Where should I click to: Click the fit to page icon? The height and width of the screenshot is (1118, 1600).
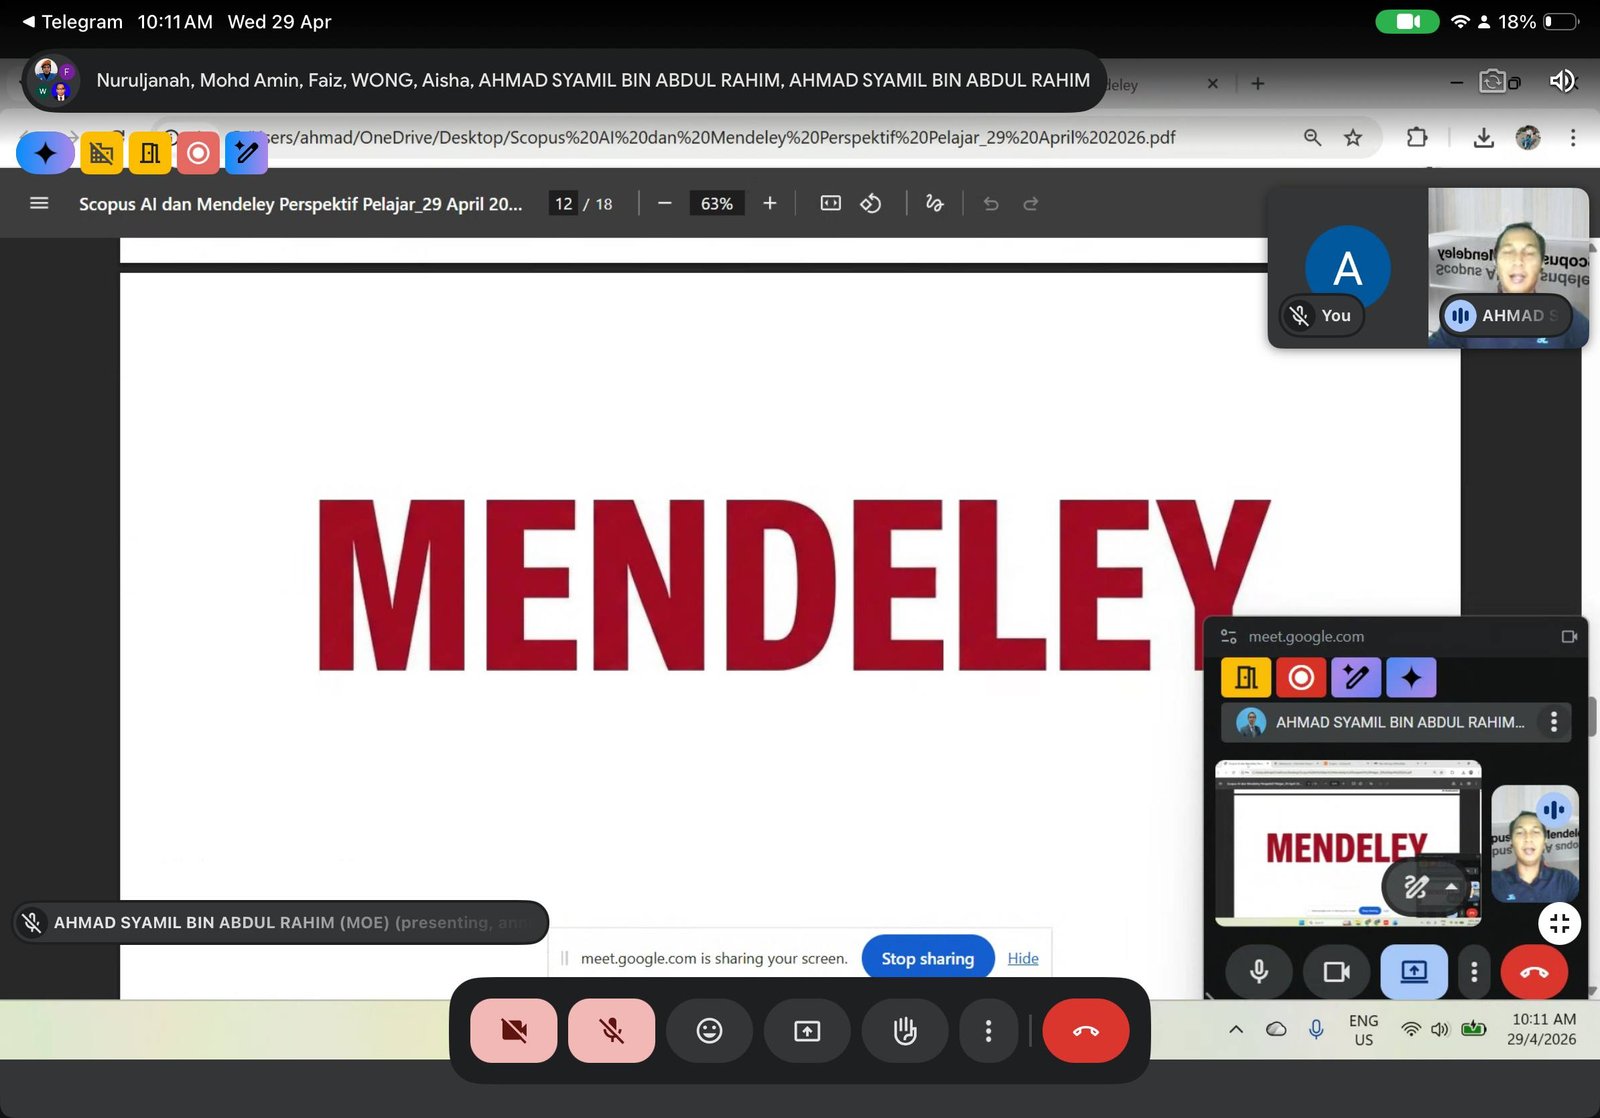click(831, 204)
